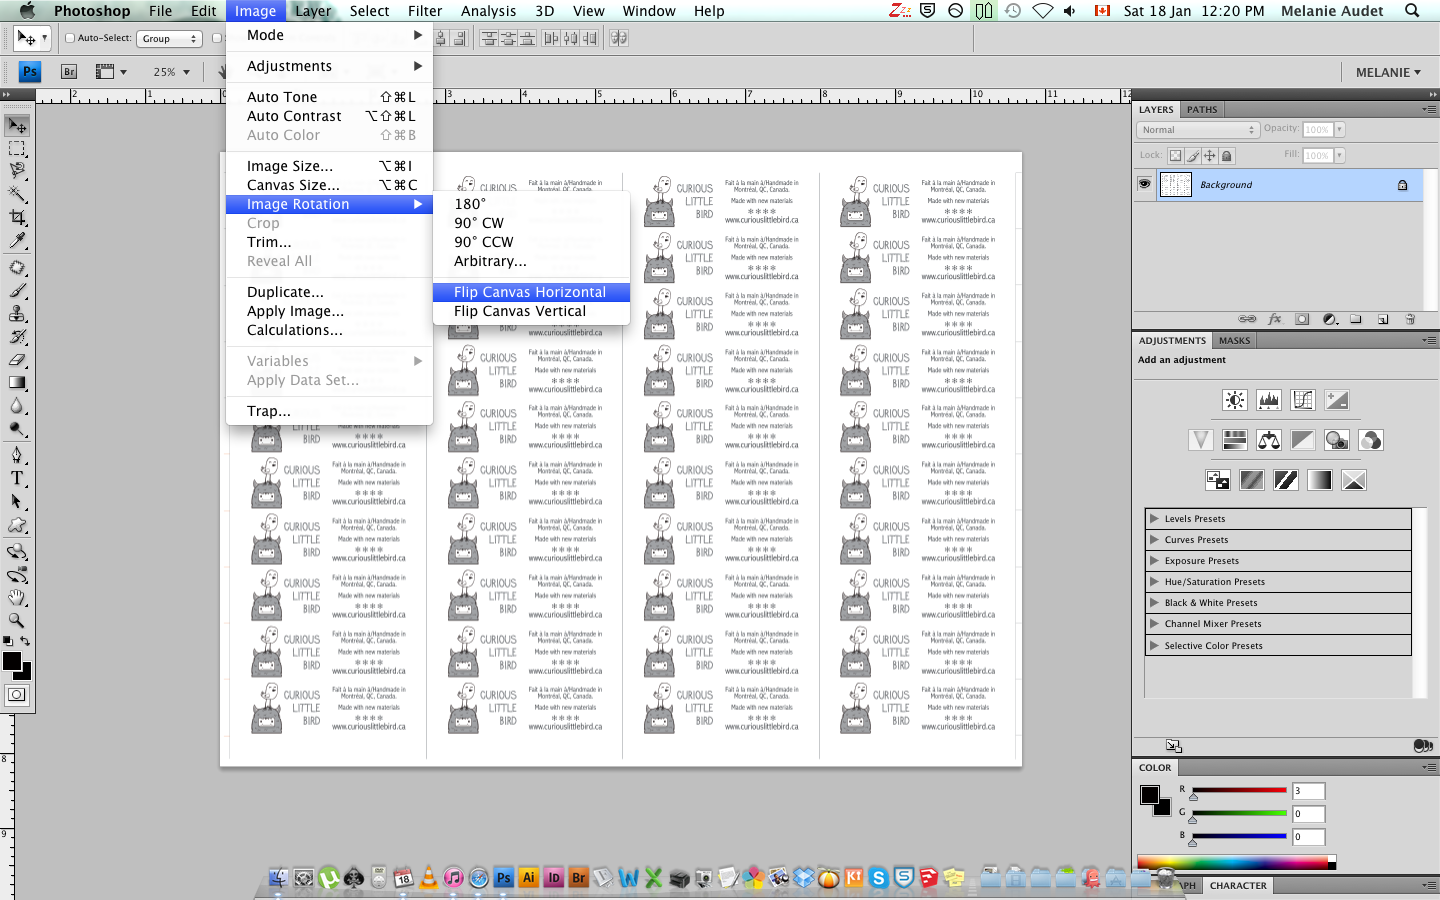Choose Arbitrary rotation option
The height and width of the screenshot is (900, 1440).
[x=531, y=261]
